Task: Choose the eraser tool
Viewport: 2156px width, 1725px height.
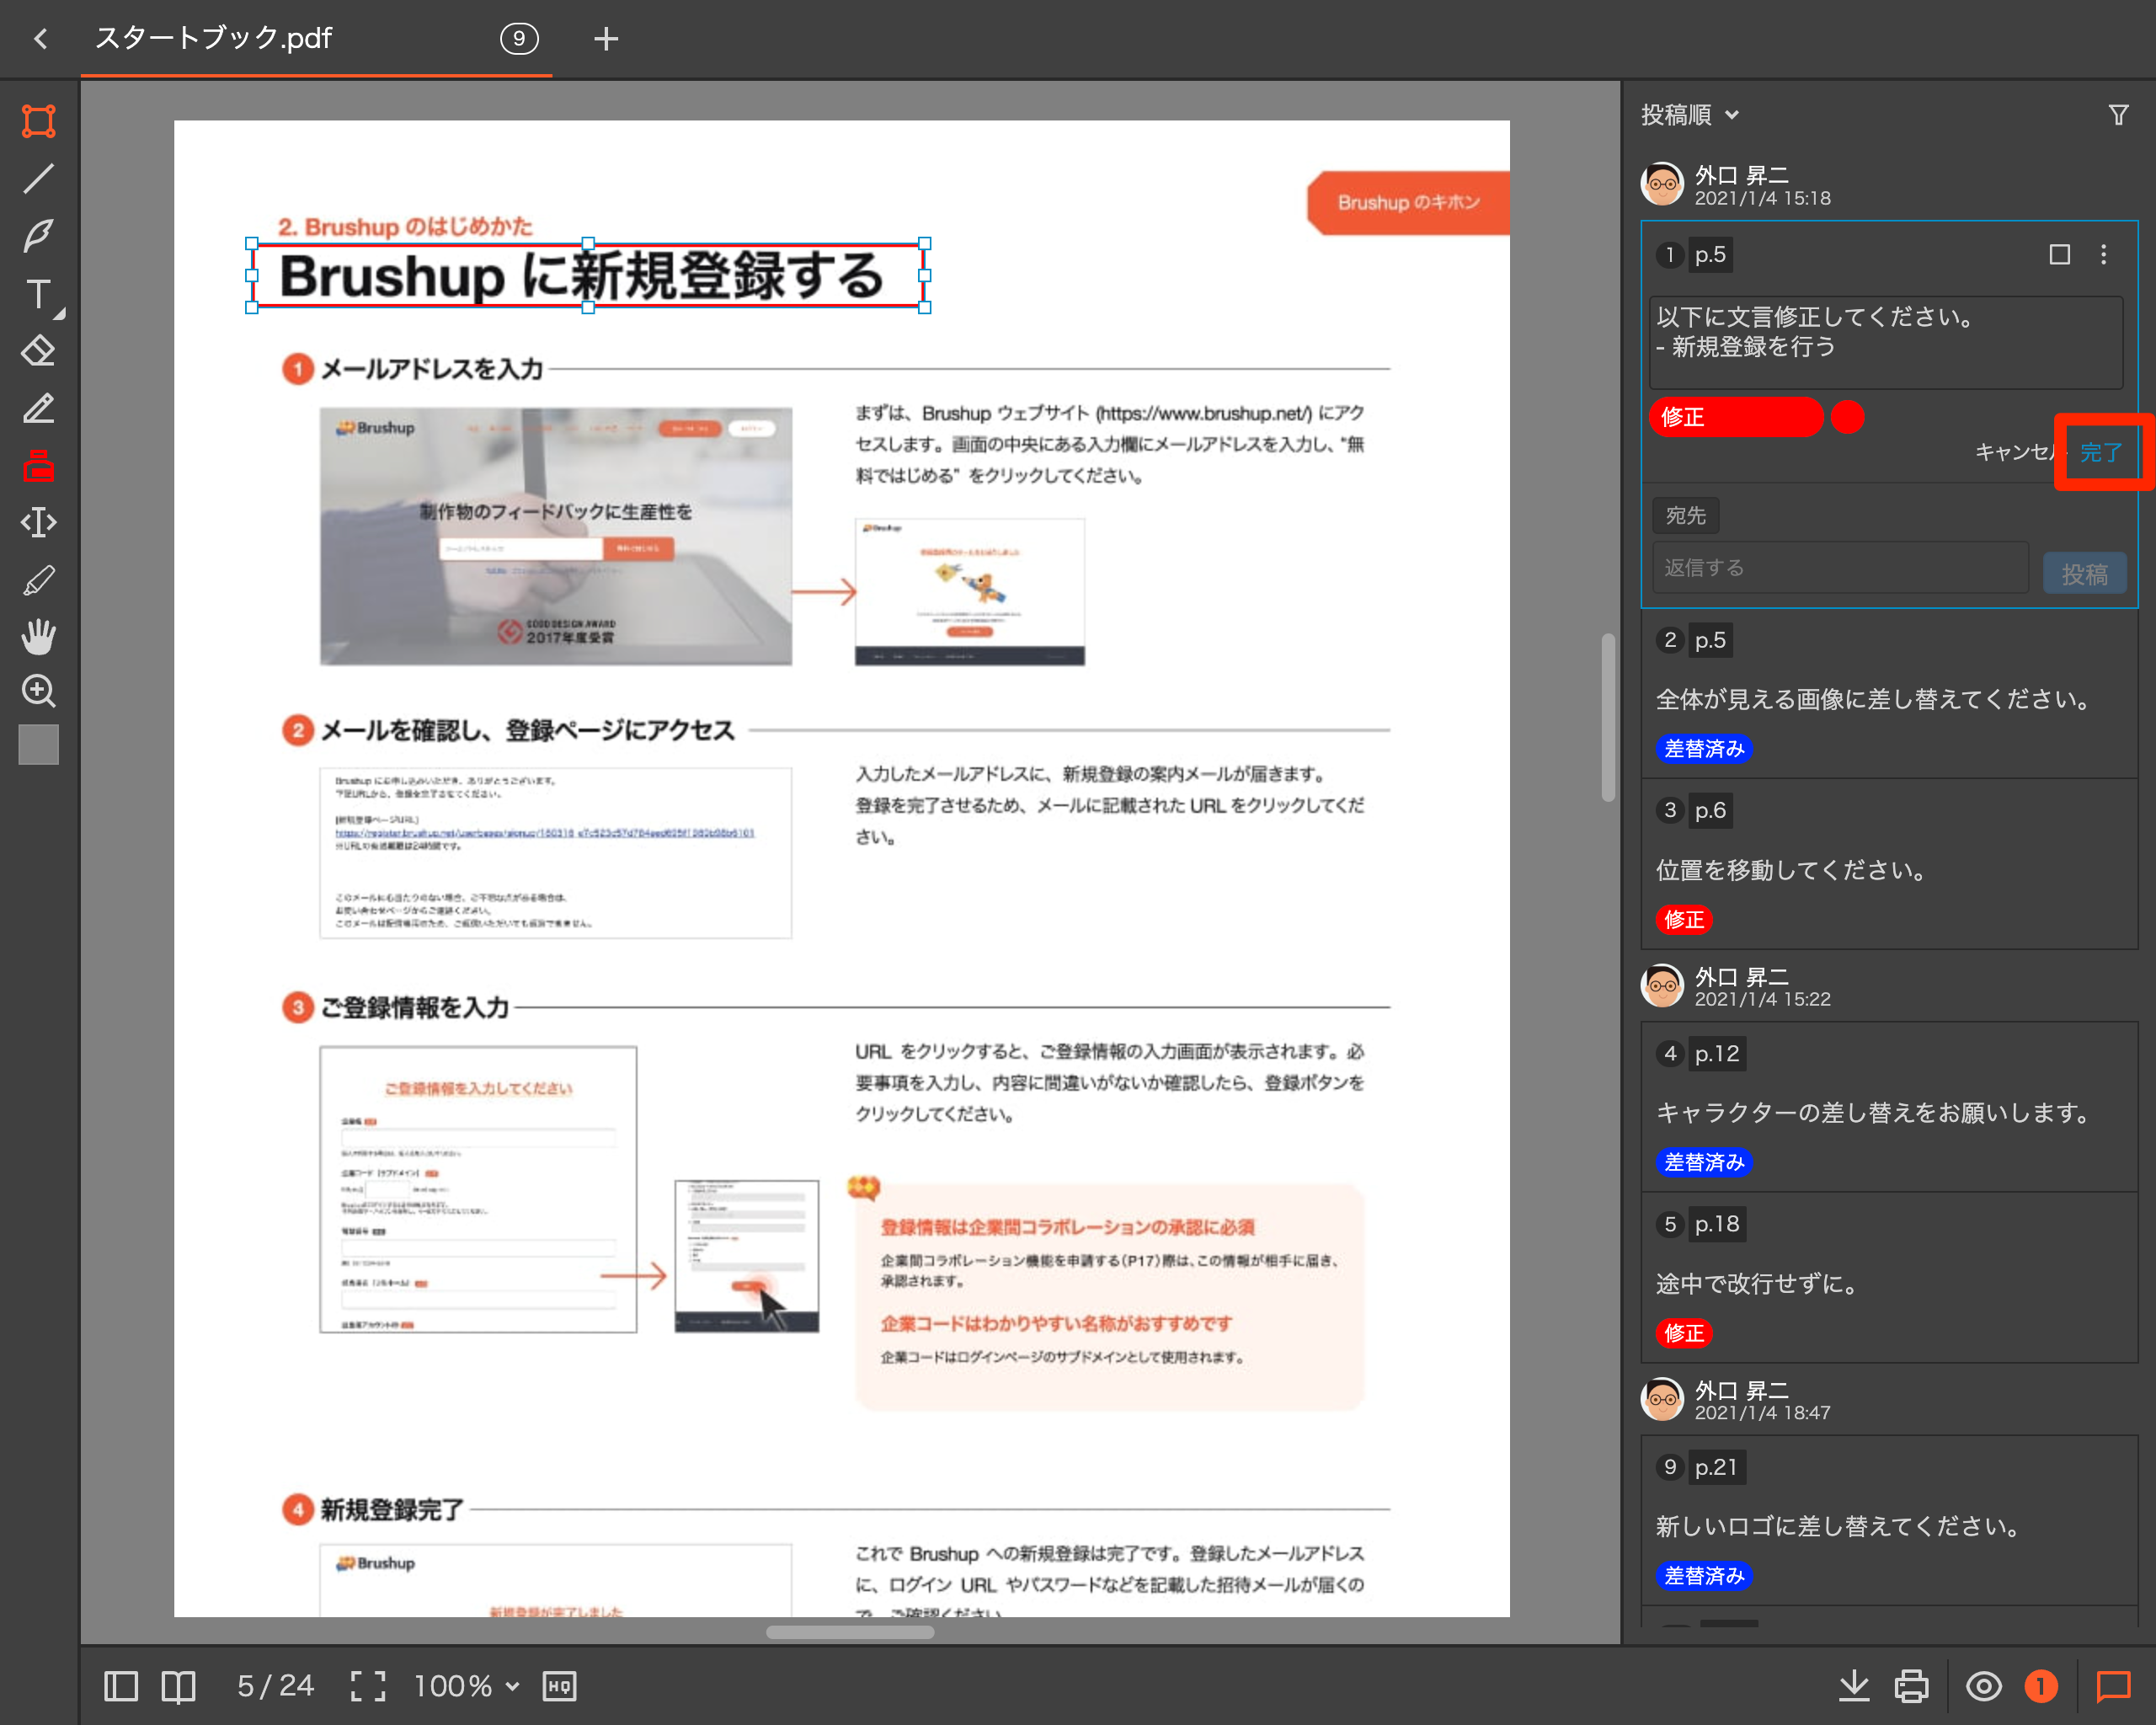Action: [38, 351]
